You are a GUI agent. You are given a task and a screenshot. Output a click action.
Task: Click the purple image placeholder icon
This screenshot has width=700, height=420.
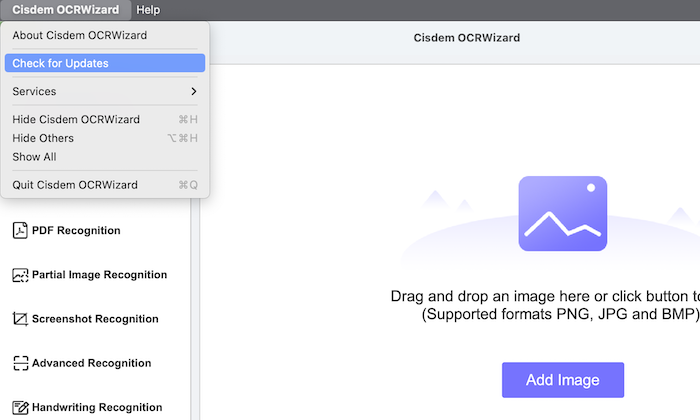(562, 213)
